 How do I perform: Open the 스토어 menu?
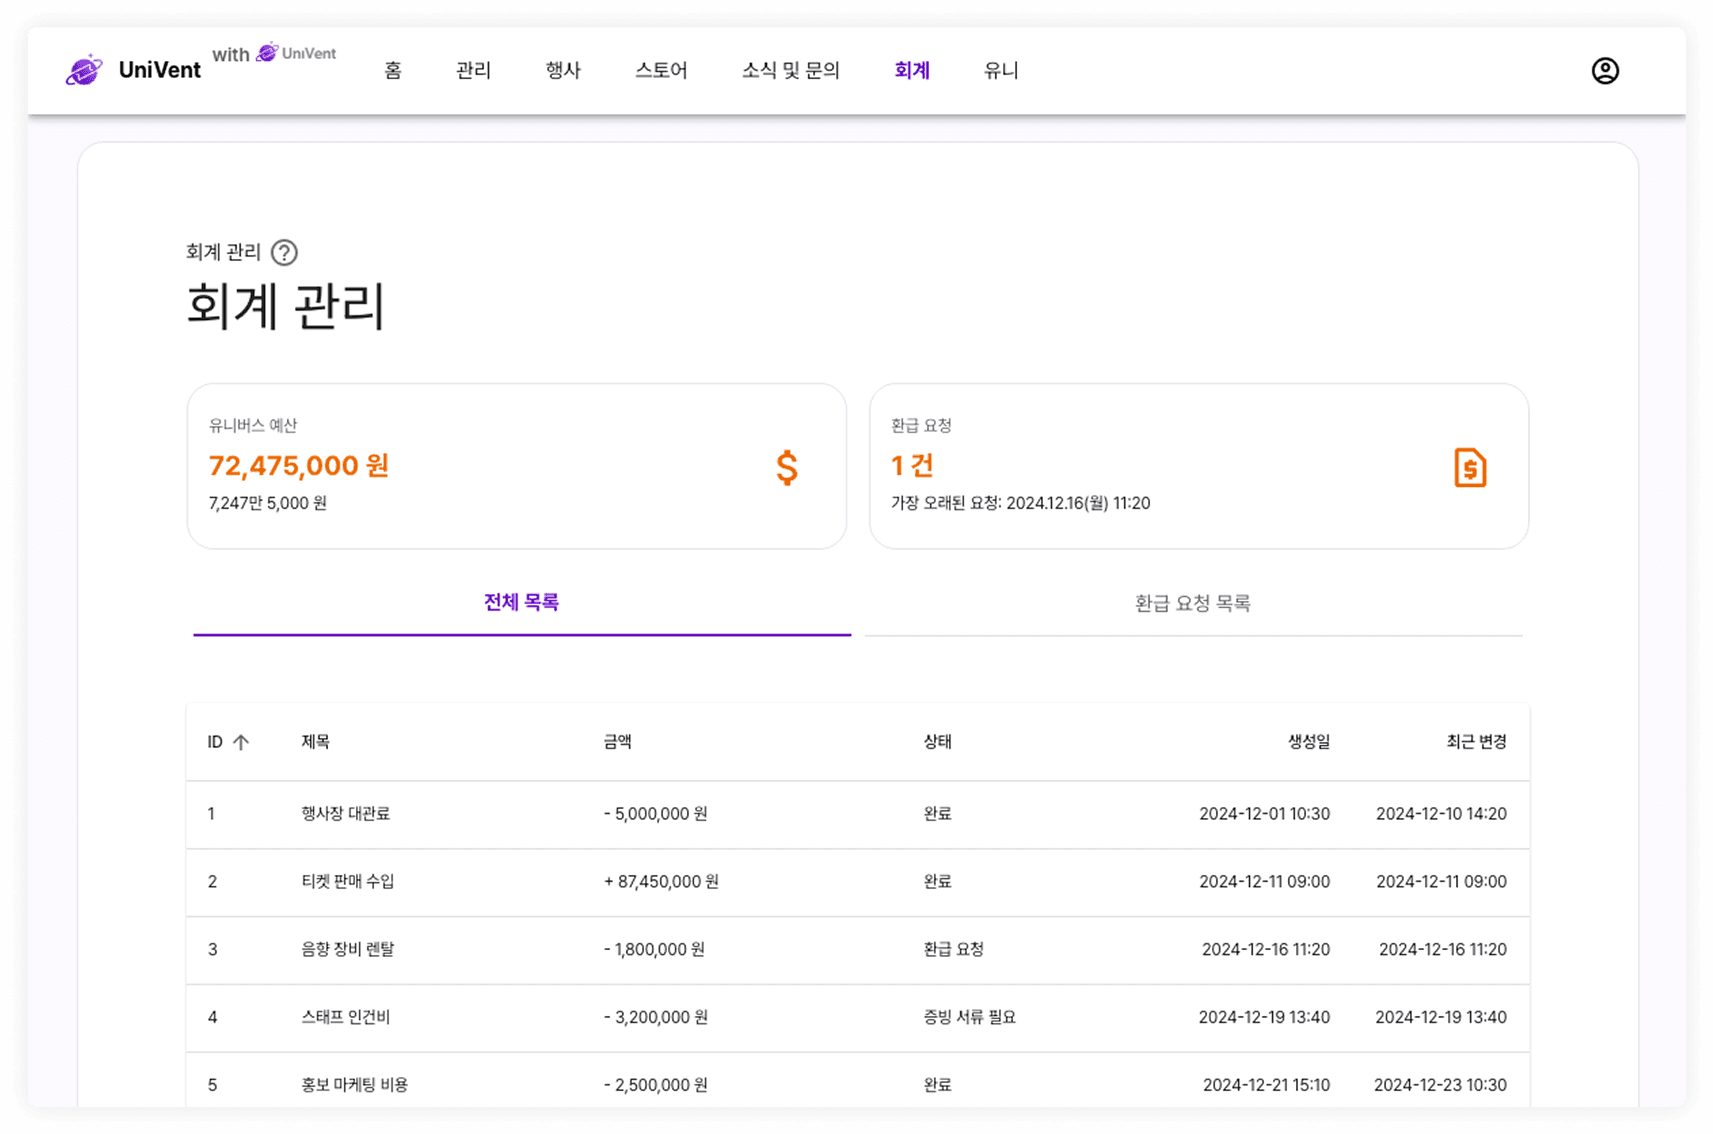(x=661, y=70)
